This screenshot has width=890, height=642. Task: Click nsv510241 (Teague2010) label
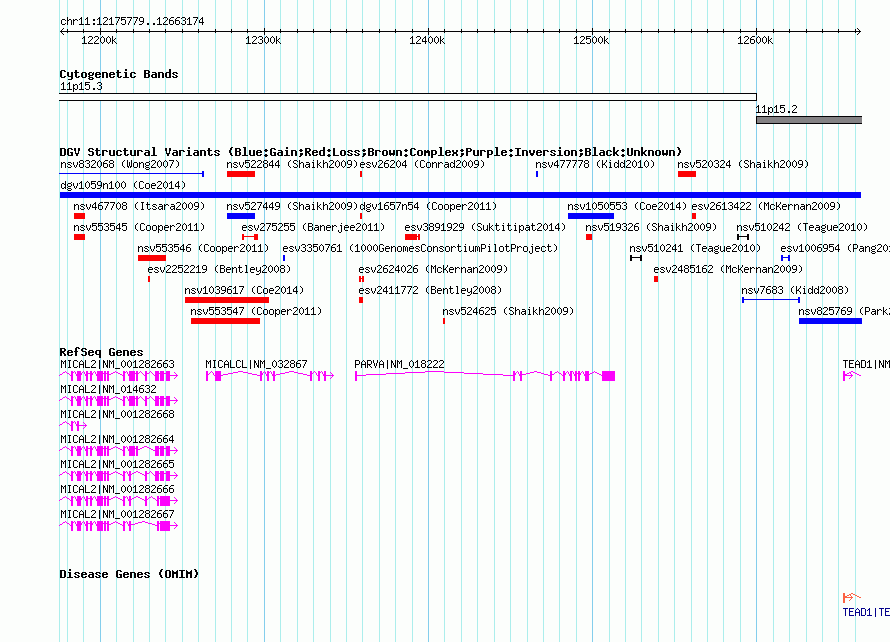tap(695, 248)
